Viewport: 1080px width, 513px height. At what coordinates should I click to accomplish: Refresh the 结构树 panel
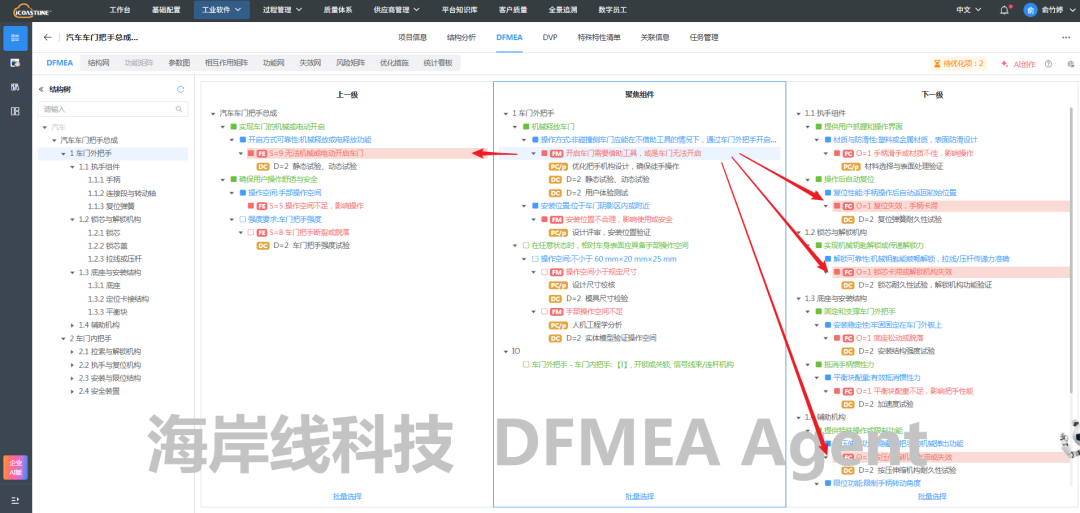click(180, 89)
